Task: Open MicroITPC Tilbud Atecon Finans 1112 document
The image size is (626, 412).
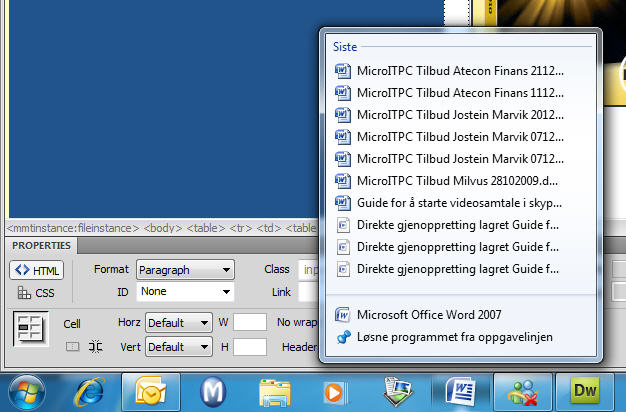Action: (460, 93)
